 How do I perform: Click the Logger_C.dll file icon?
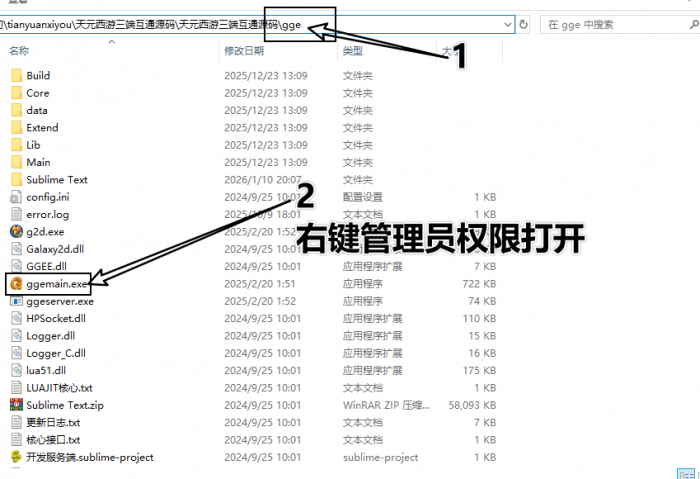tap(16, 353)
